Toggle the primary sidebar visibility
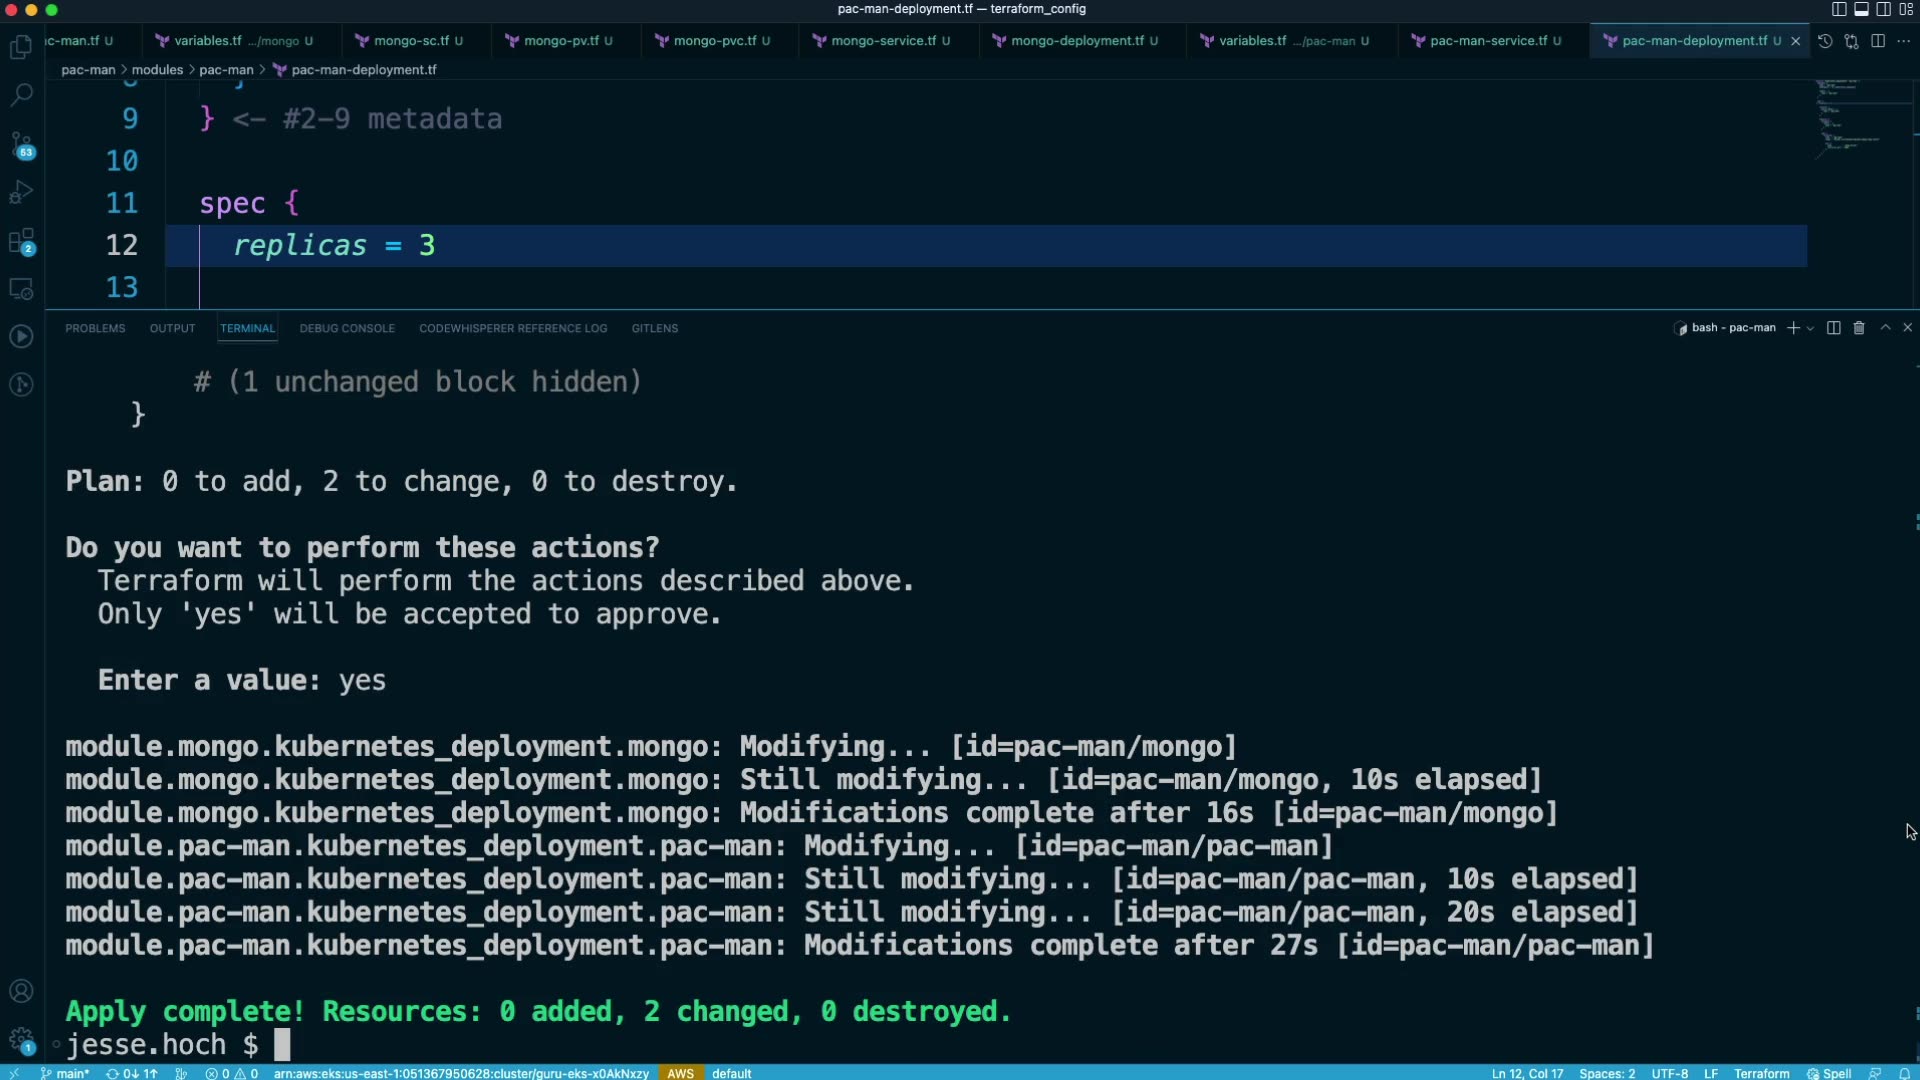Screen dimensions: 1920x1080 1839,9
